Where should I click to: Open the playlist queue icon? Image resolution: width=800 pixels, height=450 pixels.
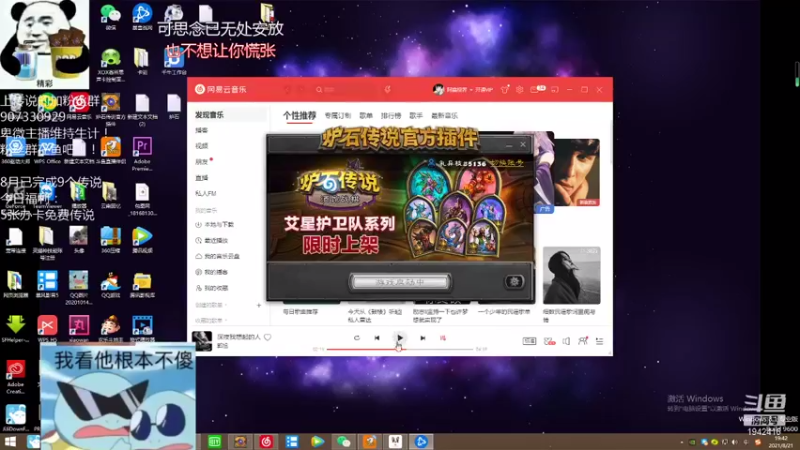599,341
